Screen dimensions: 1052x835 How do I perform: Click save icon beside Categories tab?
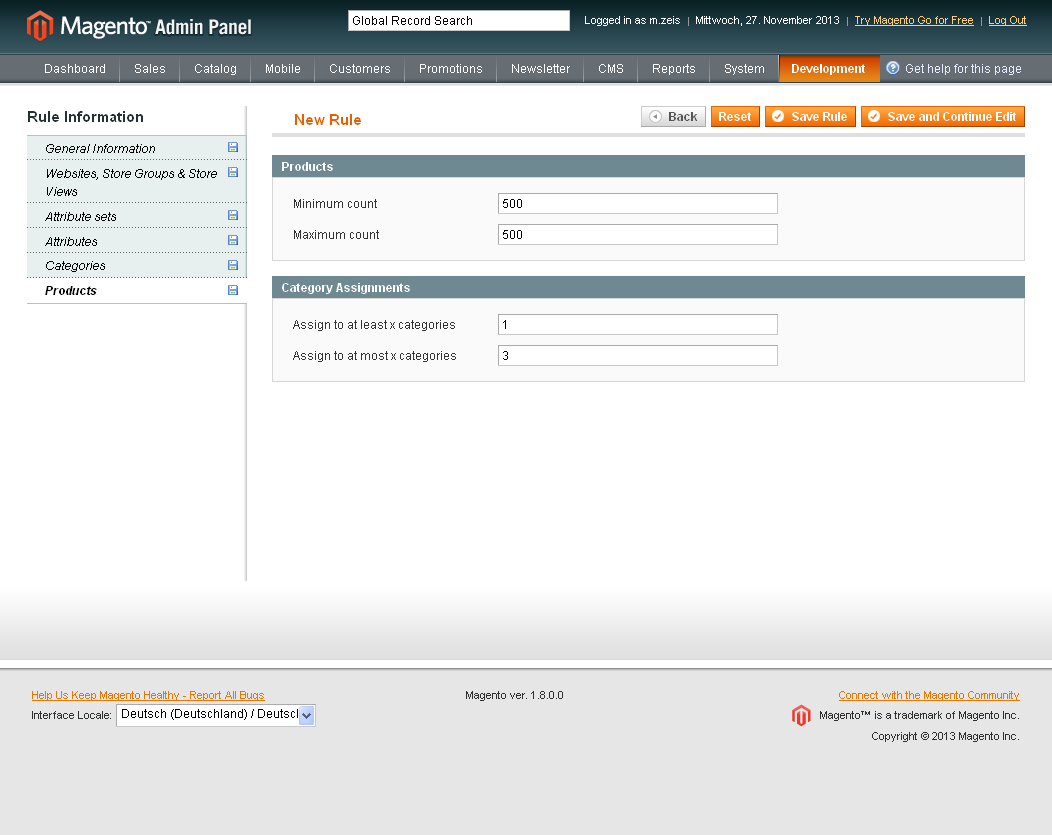click(x=233, y=266)
